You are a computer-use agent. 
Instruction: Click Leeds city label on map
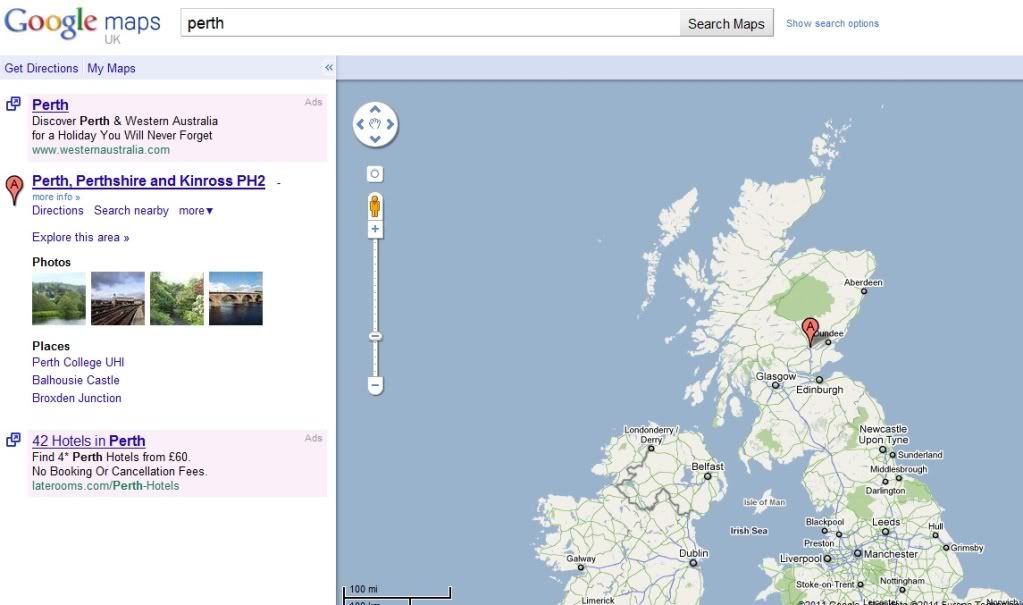[x=886, y=522]
